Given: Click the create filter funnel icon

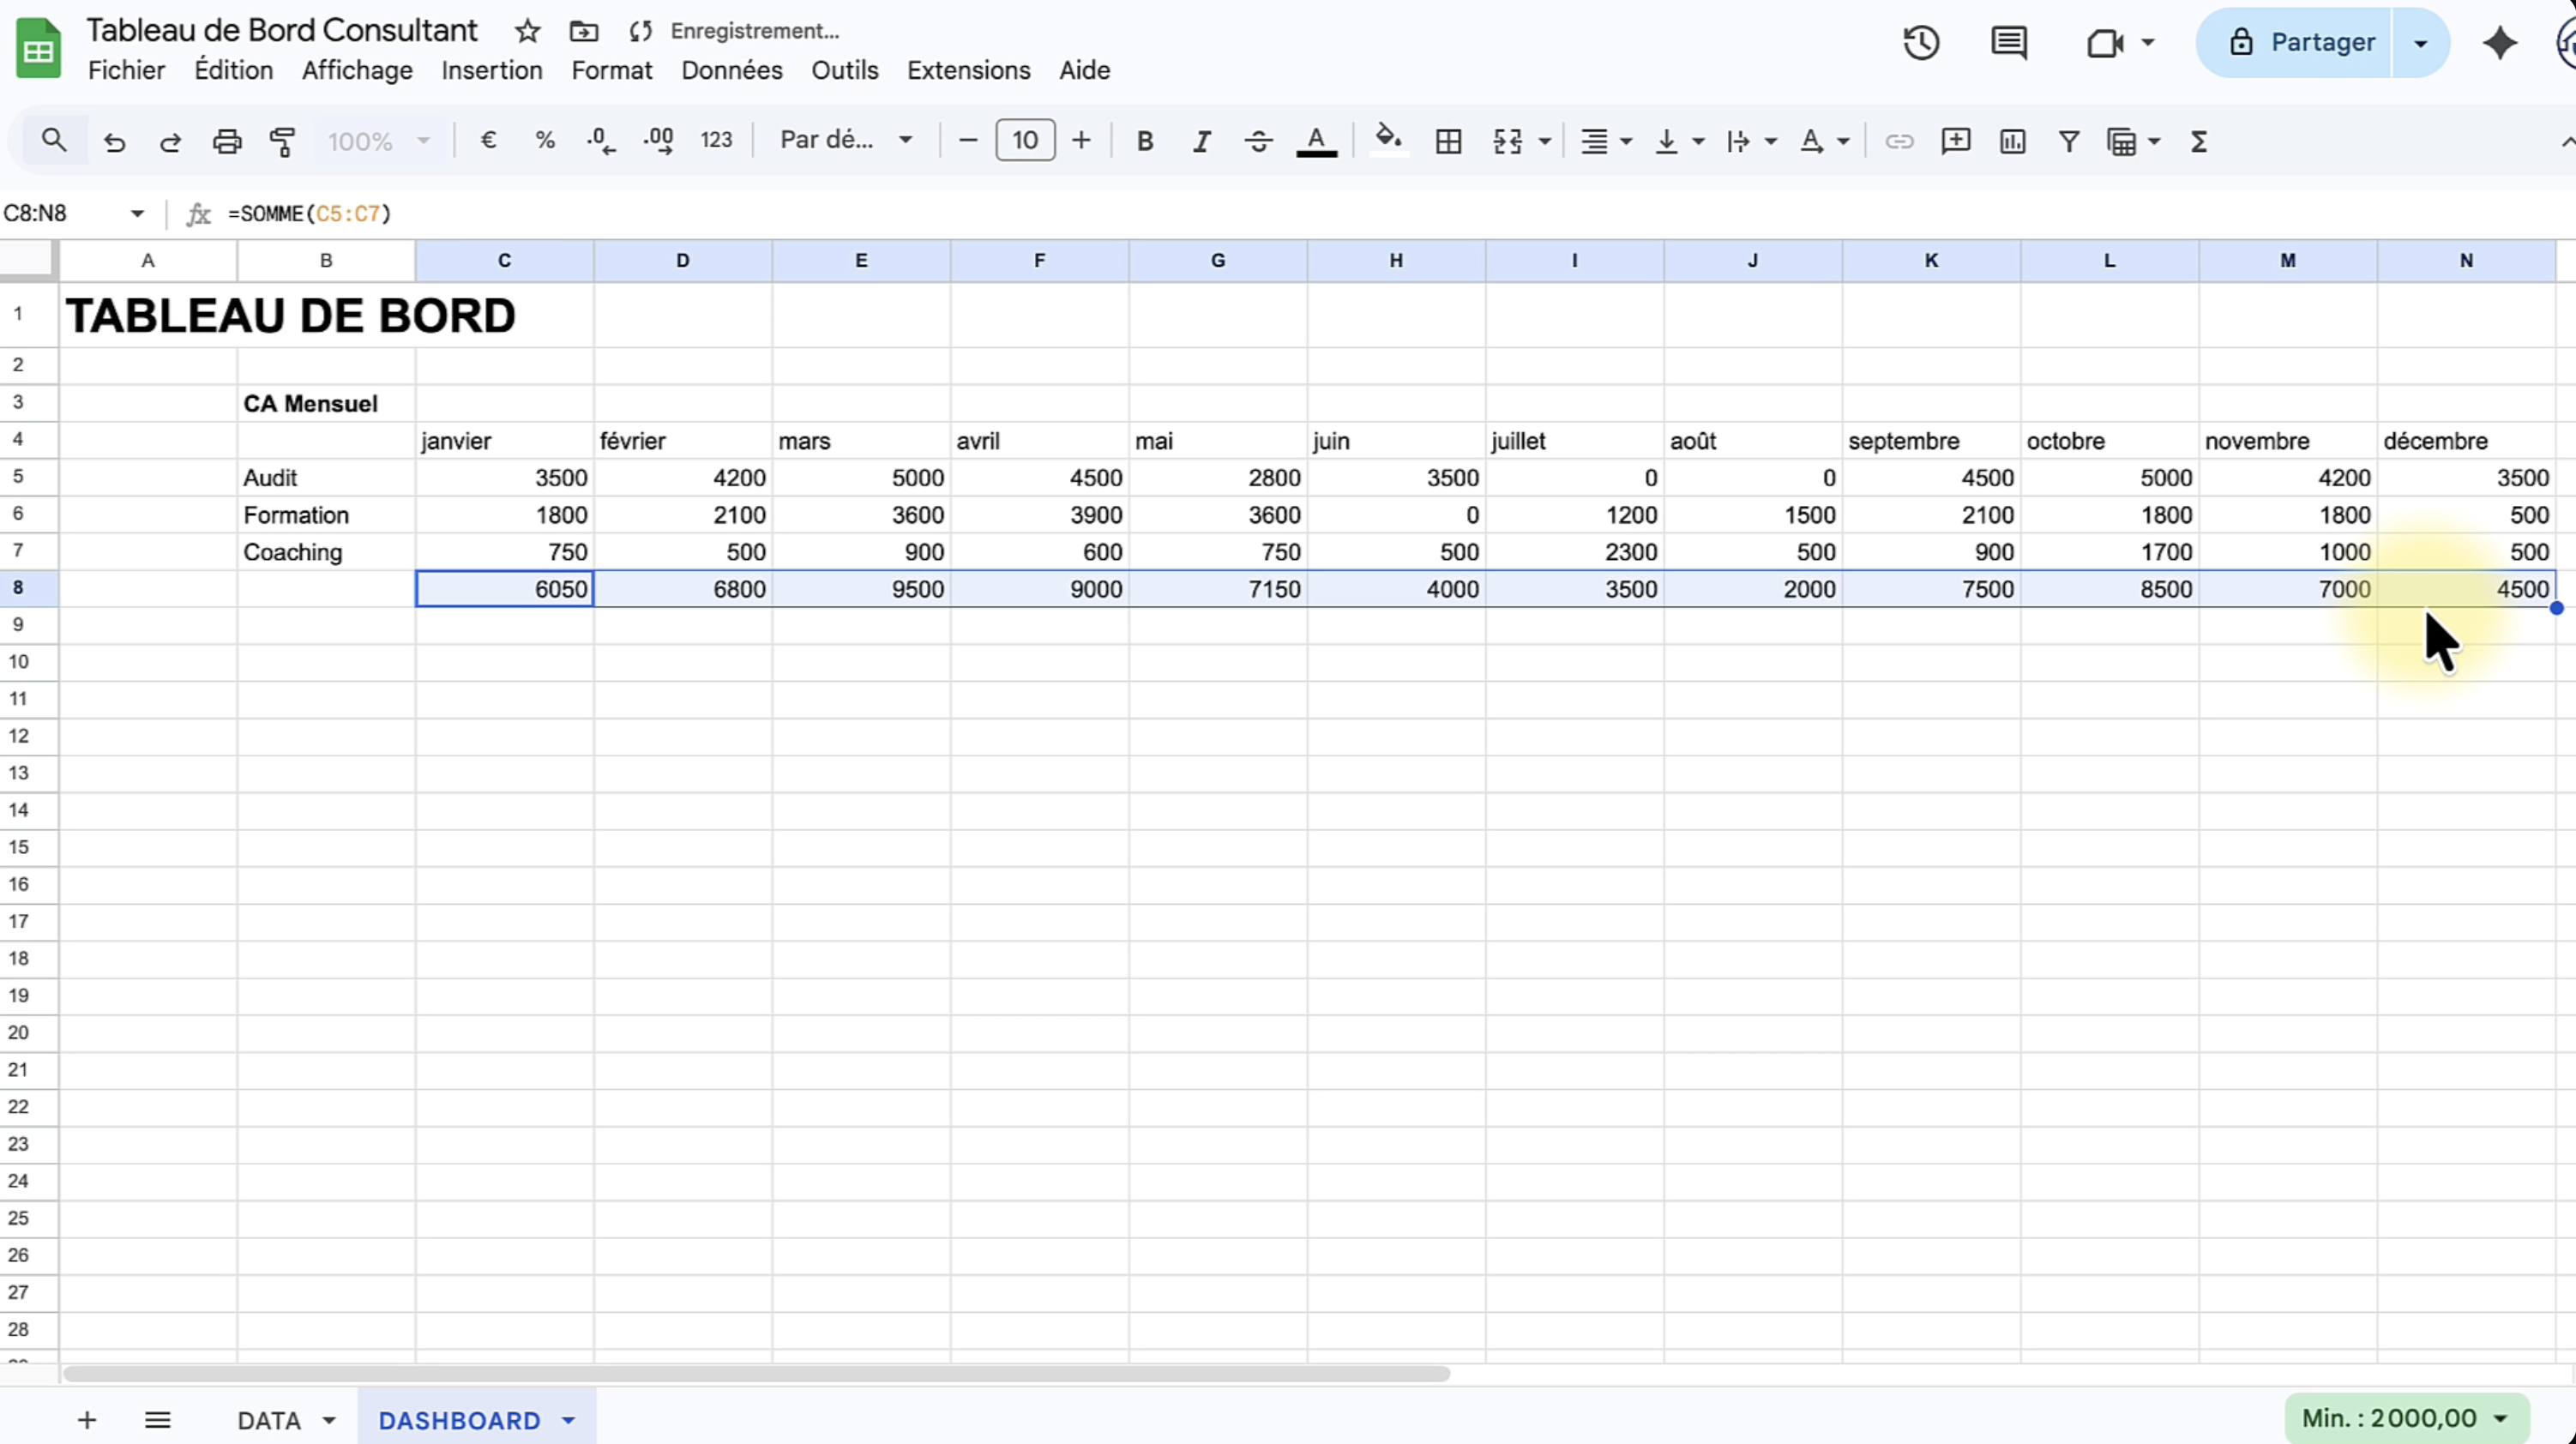Looking at the screenshot, I should [2069, 141].
